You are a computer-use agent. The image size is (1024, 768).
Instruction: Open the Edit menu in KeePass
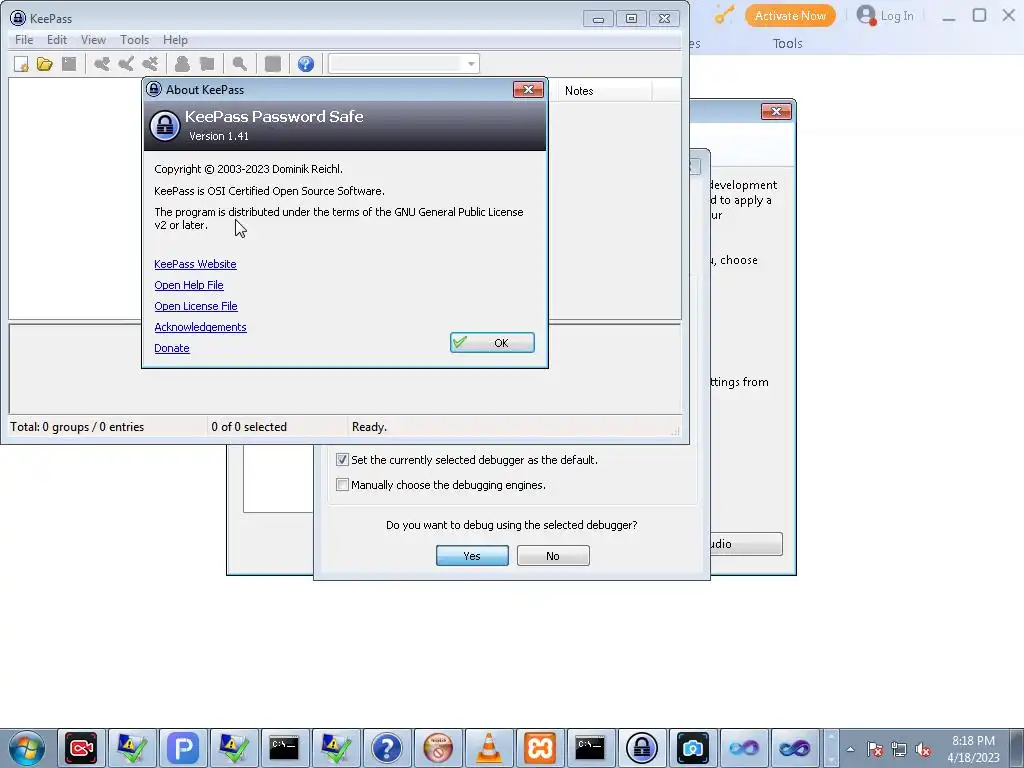[57, 40]
